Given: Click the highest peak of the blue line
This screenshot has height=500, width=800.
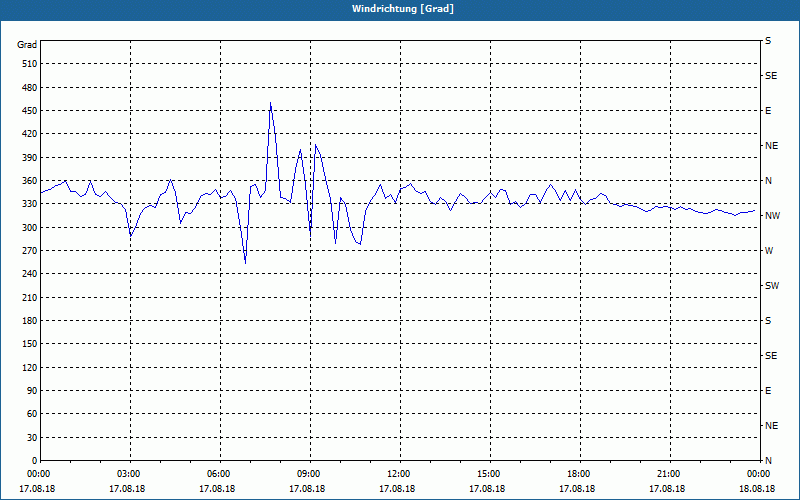Looking at the screenshot, I should (270, 103).
